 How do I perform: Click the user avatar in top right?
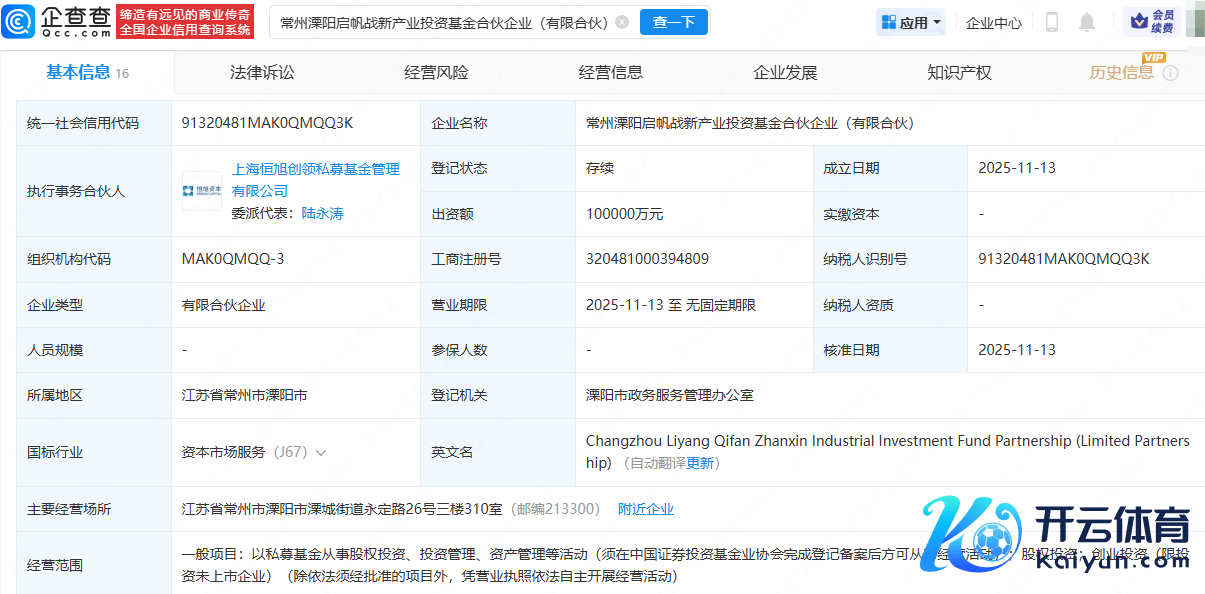tap(1194, 22)
